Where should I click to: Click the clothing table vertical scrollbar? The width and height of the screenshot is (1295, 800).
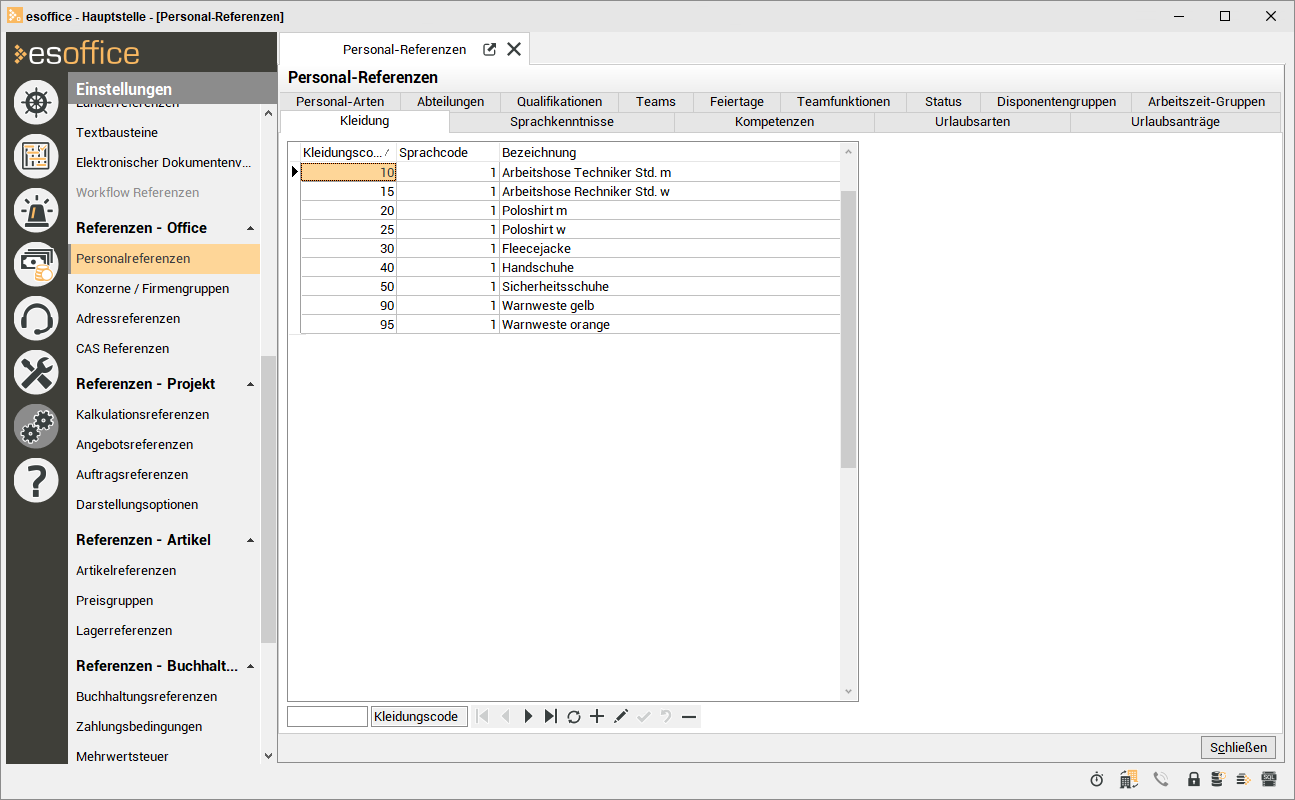848,330
